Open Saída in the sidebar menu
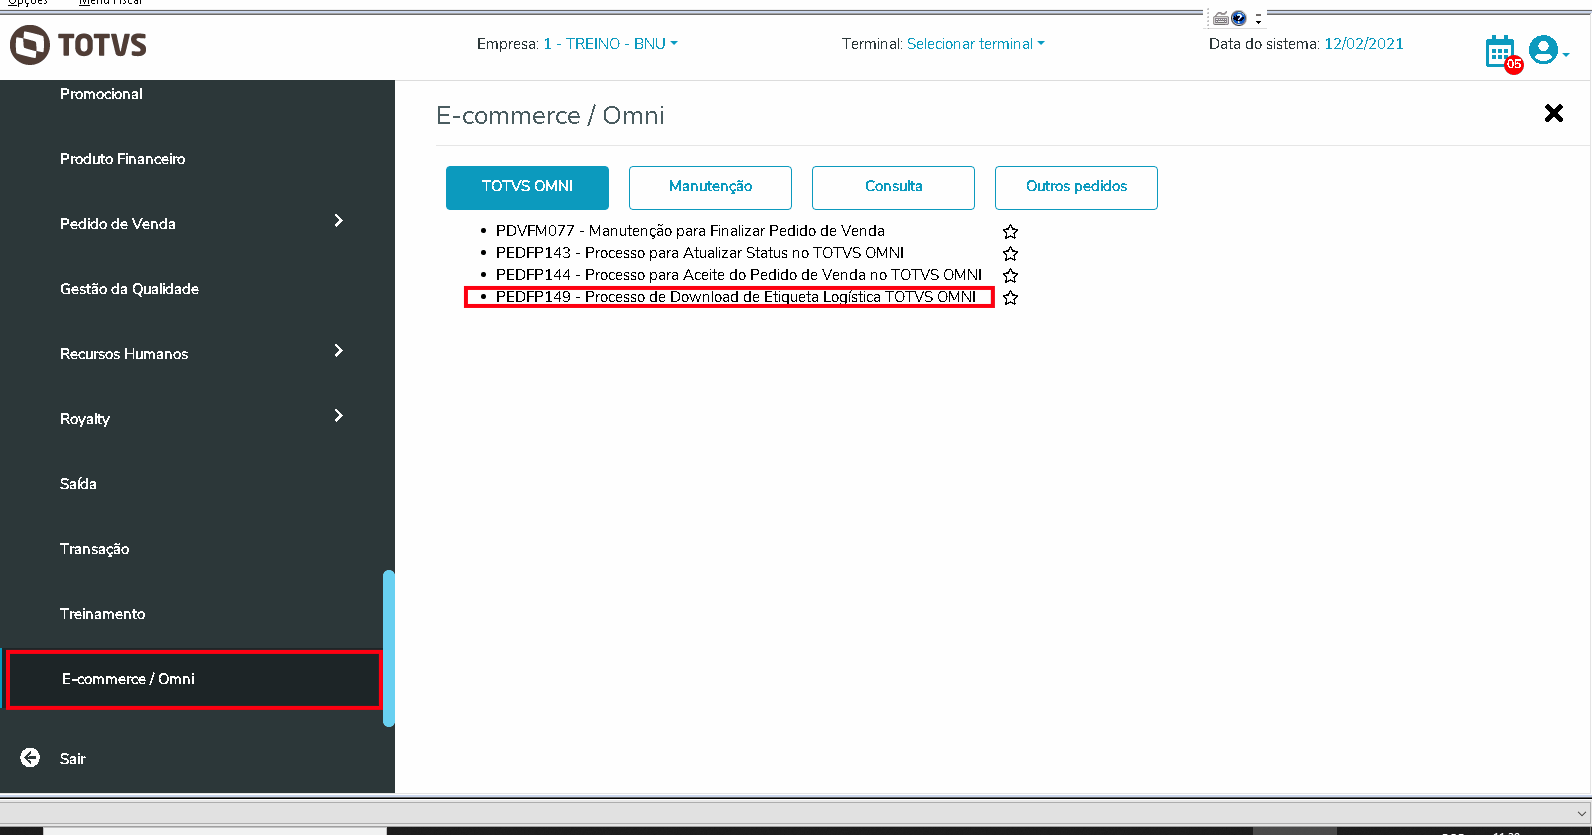The width and height of the screenshot is (1592, 835). [x=78, y=484]
